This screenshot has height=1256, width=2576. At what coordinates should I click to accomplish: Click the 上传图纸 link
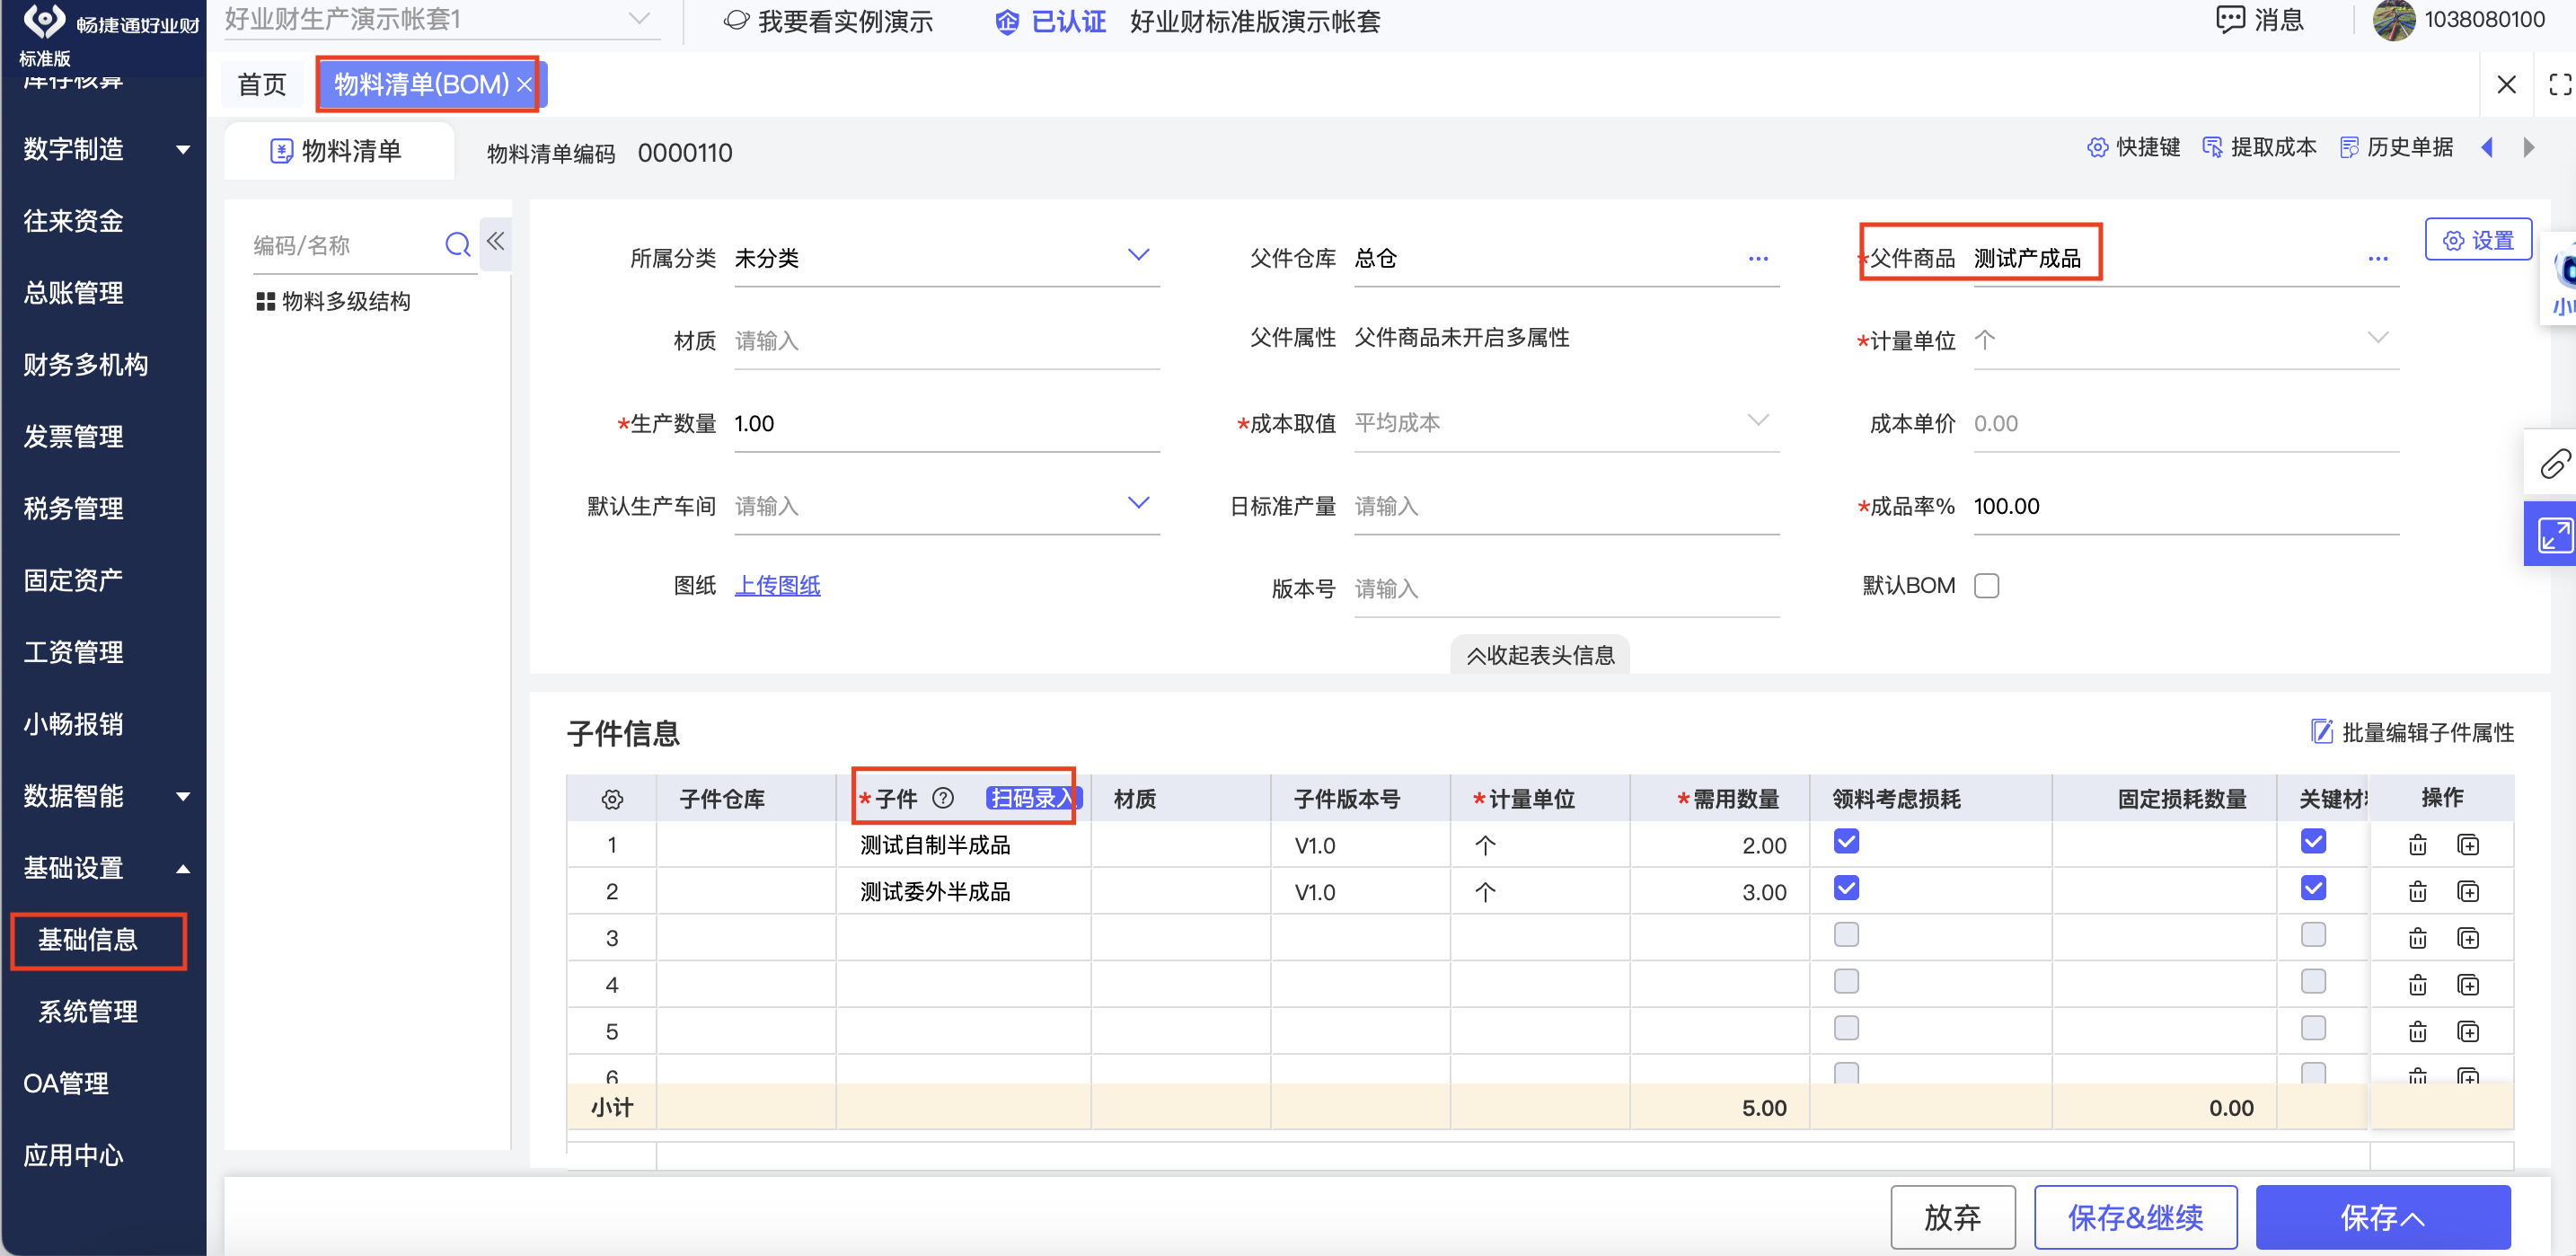click(777, 585)
